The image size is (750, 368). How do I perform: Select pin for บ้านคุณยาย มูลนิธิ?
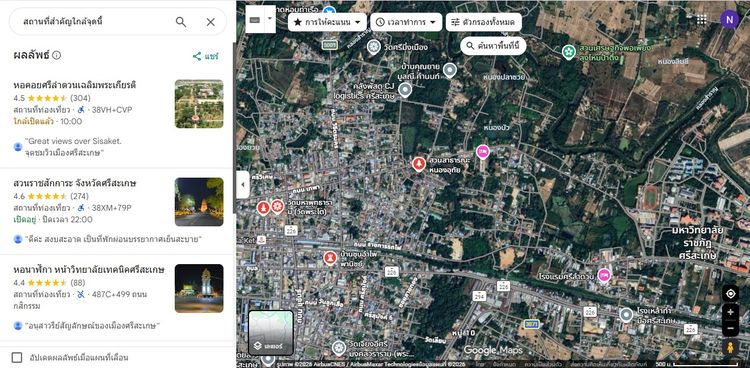click(x=449, y=71)
